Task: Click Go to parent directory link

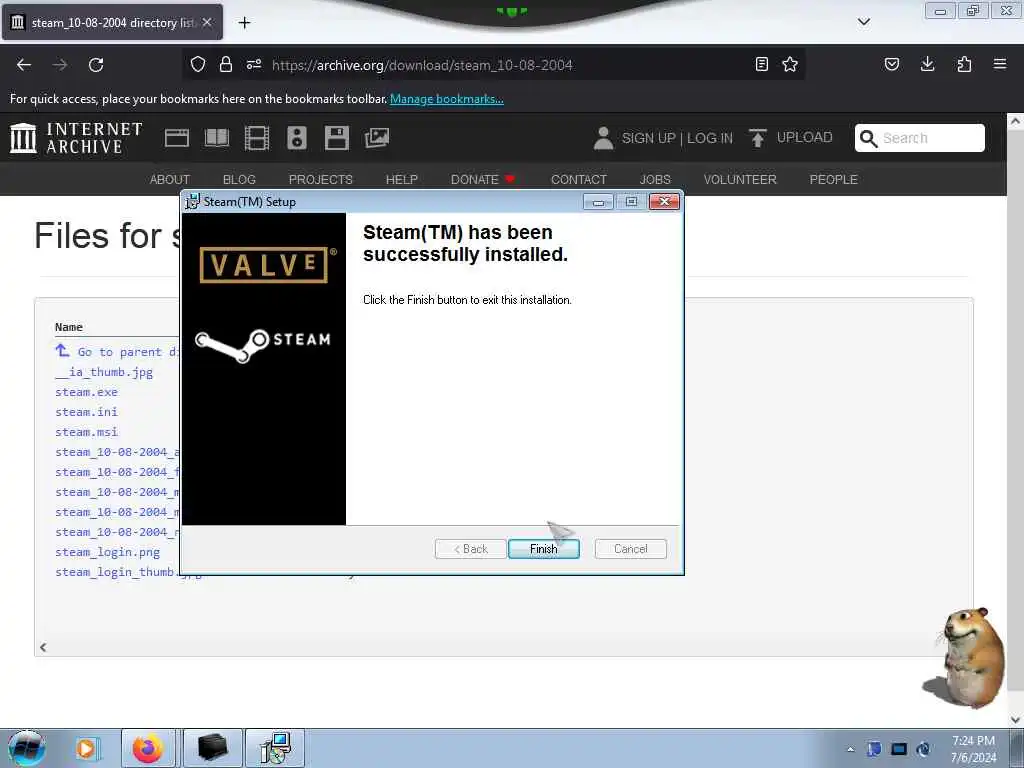Action: 118,351
